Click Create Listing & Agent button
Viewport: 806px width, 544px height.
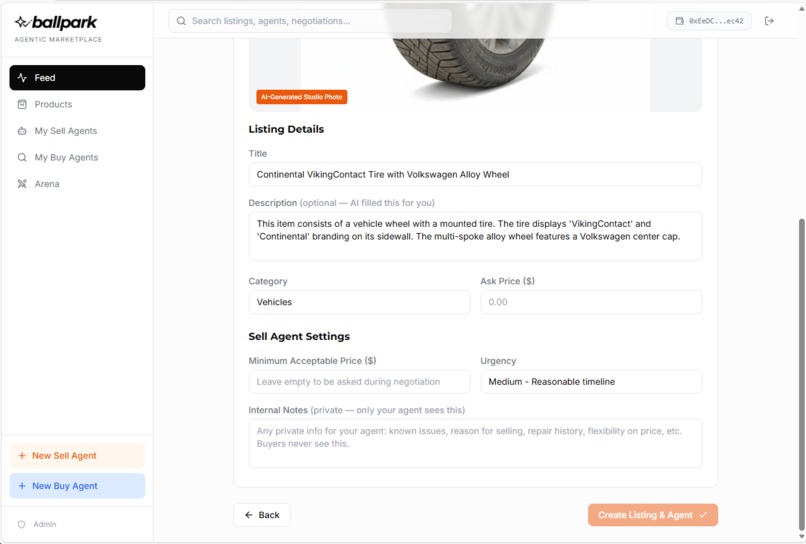pos(653,515)
